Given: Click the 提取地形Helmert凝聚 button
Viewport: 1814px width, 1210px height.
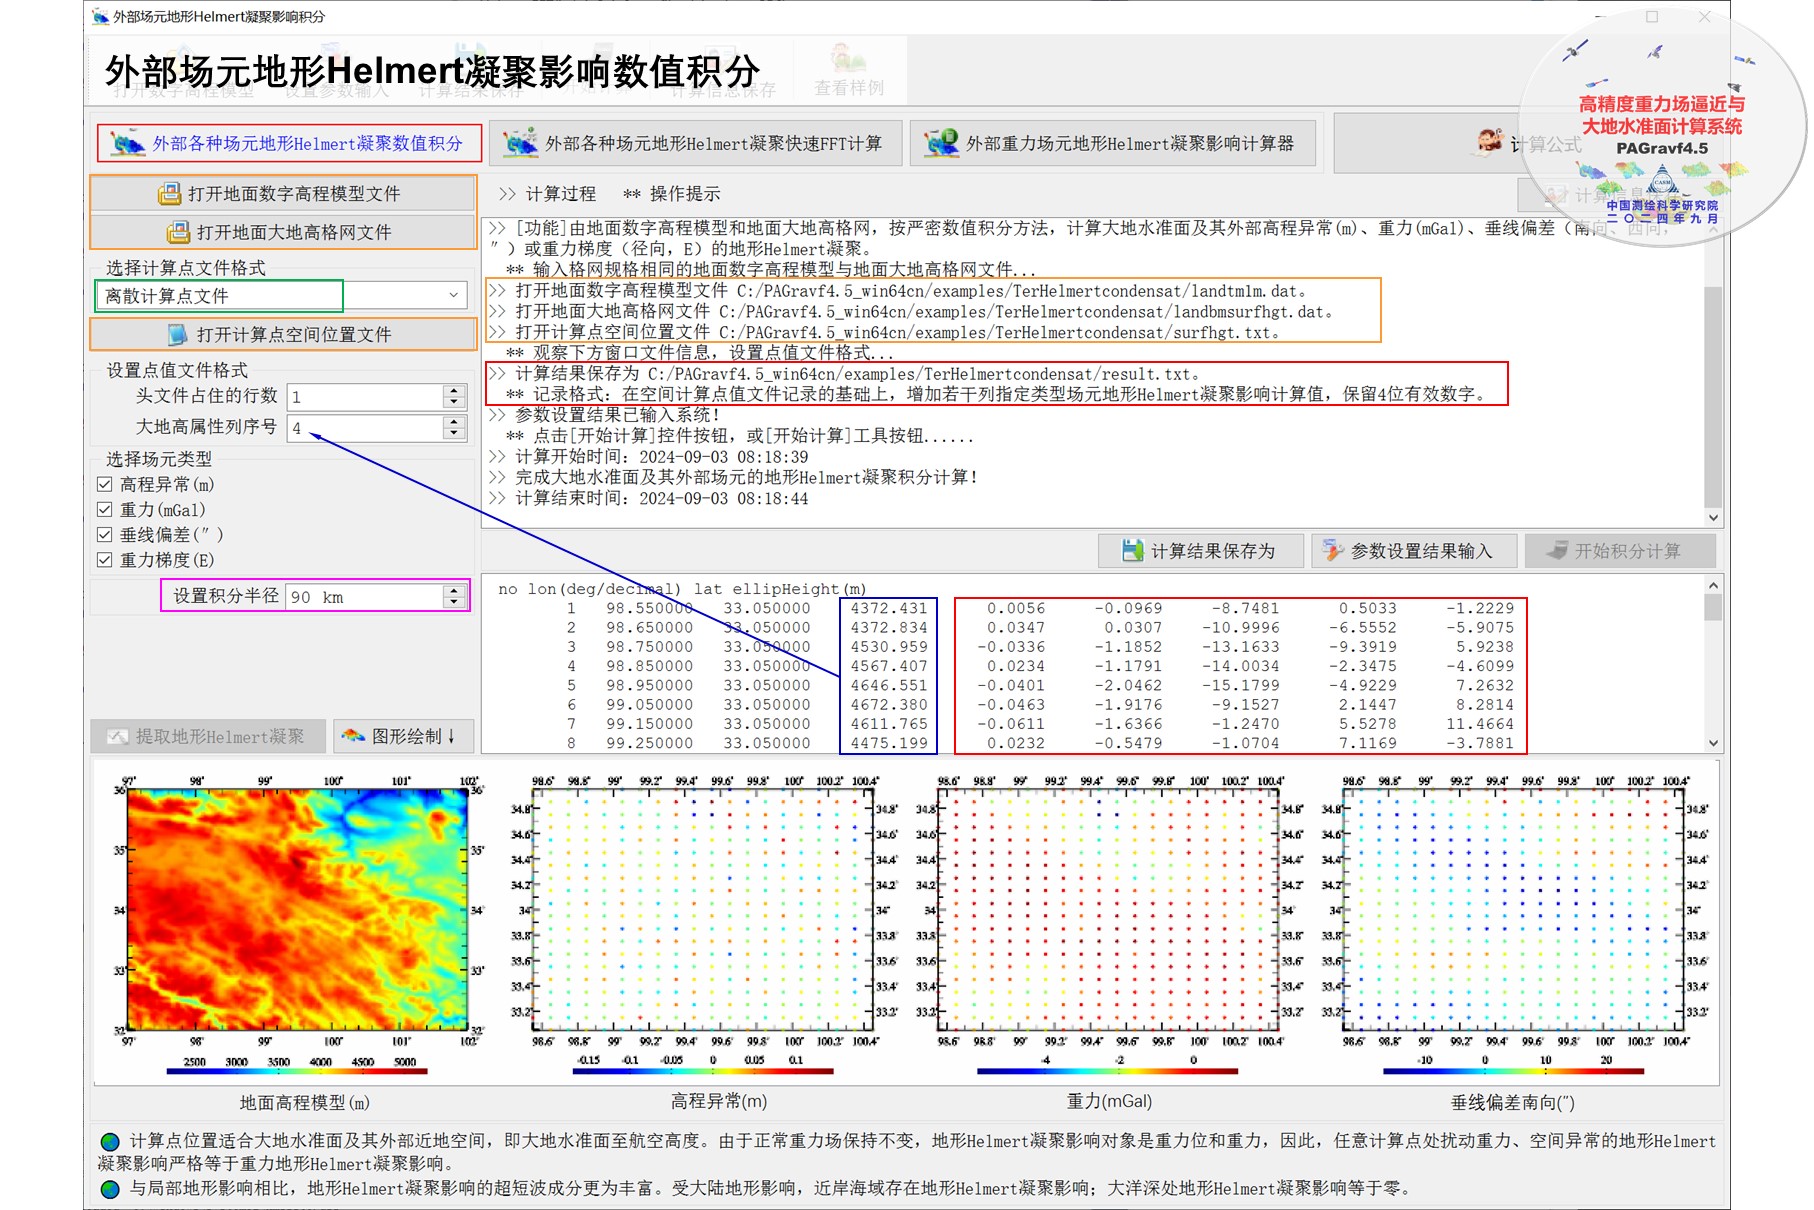Looking at the screenshot, I should tap(209, 736).
